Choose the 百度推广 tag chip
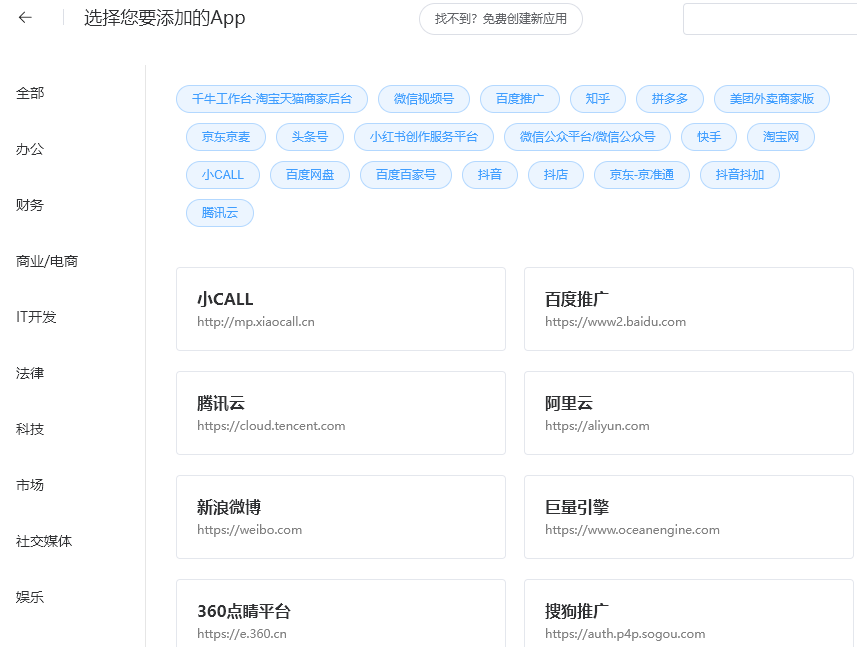Image resolution: width=857 pixels, height=647 pixels. [520, 99]
